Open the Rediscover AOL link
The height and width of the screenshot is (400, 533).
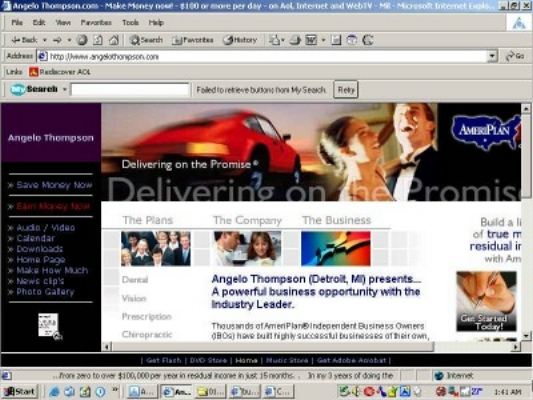click(60, 72)
